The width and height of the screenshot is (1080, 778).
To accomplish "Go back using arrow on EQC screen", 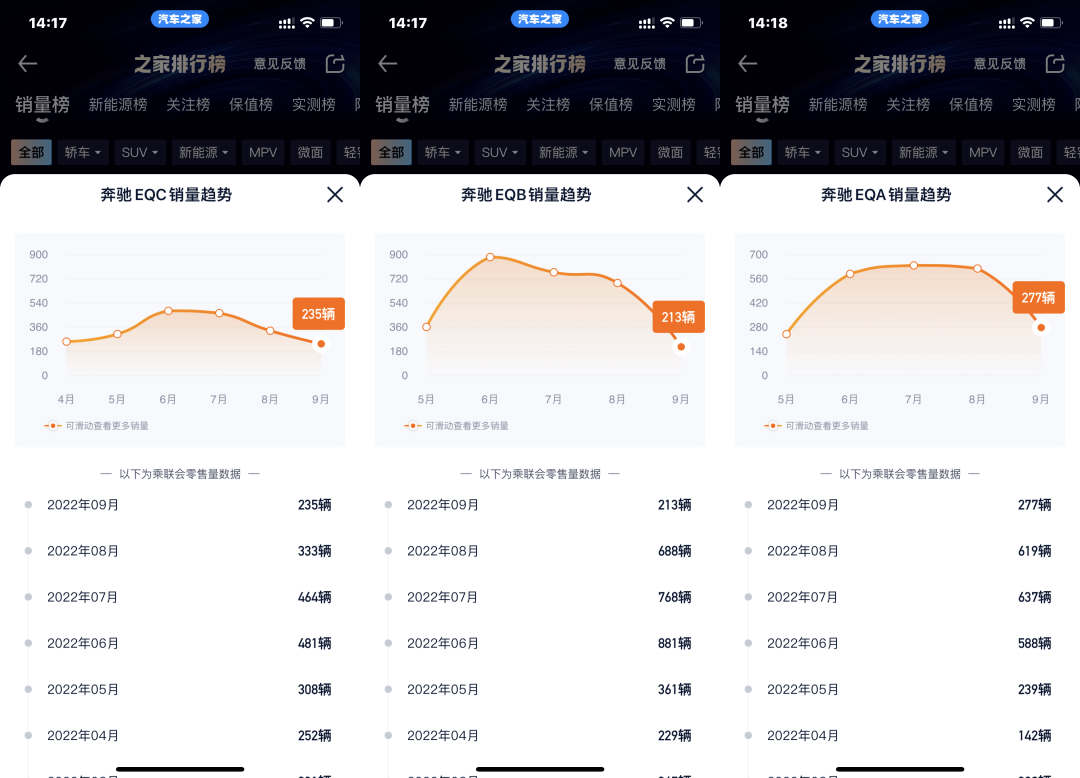I will point(28,64).
